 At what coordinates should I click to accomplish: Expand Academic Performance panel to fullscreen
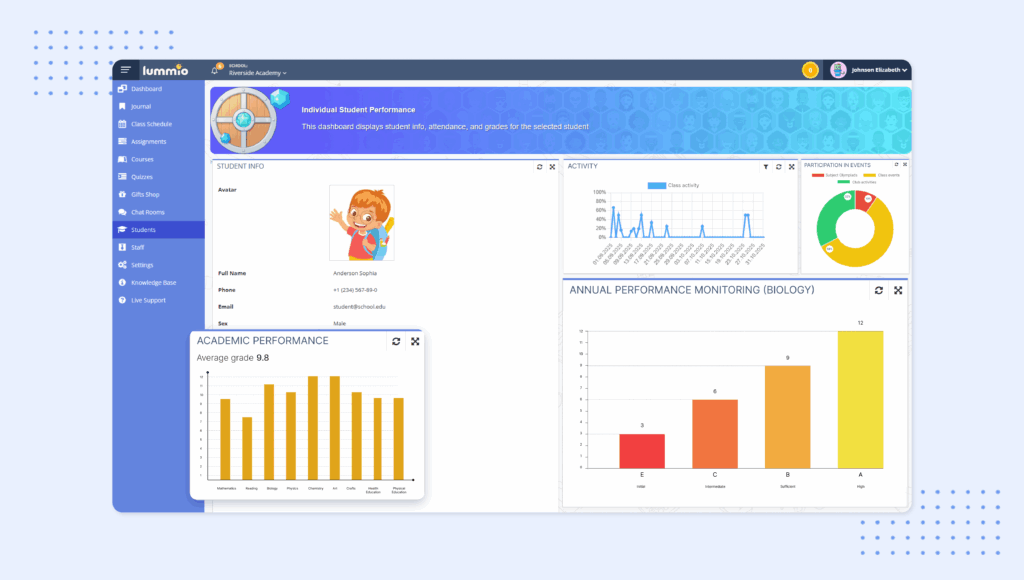click(414, 341)
